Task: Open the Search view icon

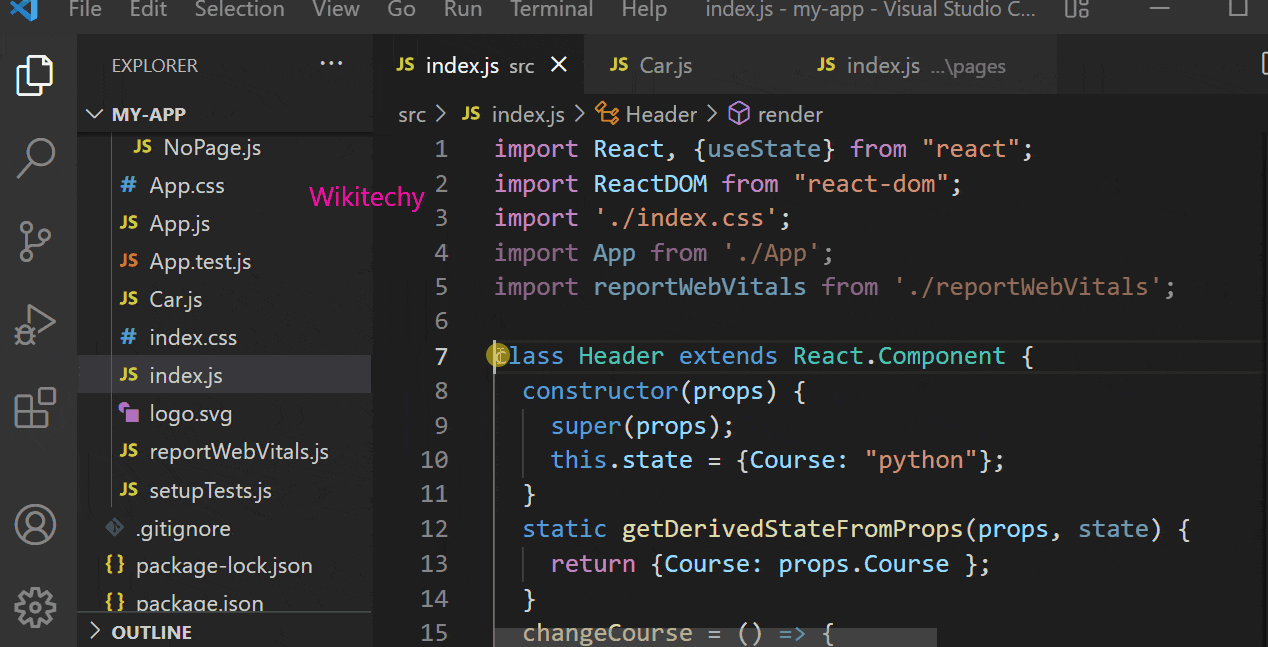Action: [35, 158]
